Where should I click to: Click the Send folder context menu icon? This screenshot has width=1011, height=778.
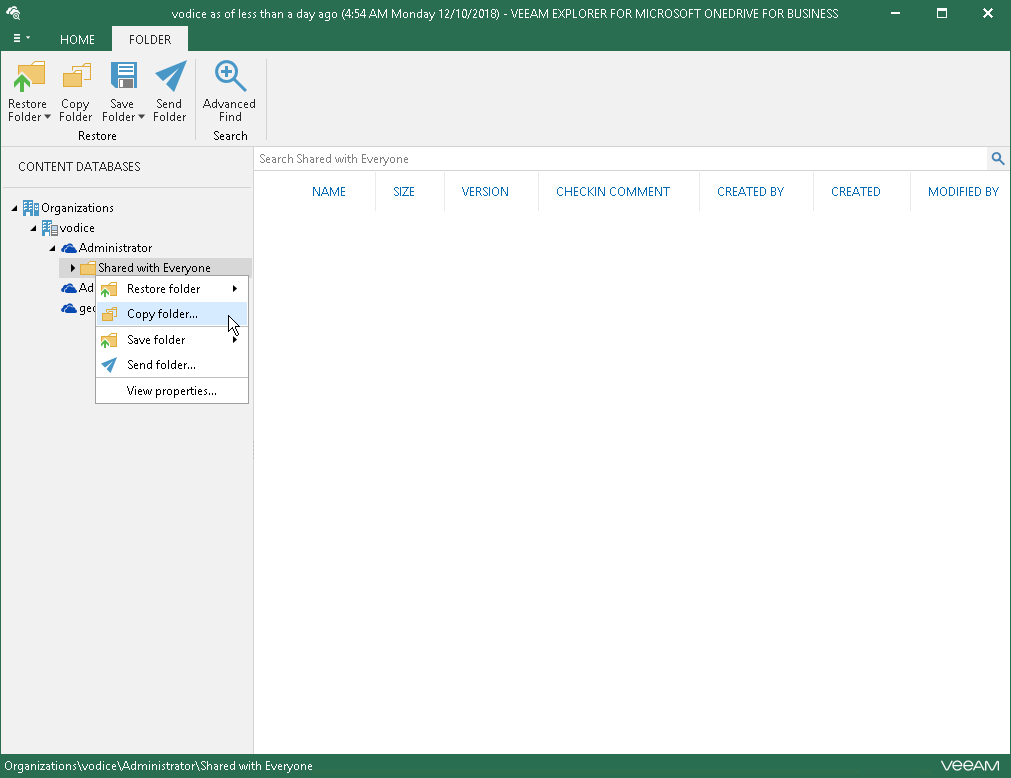pos(109,365)
